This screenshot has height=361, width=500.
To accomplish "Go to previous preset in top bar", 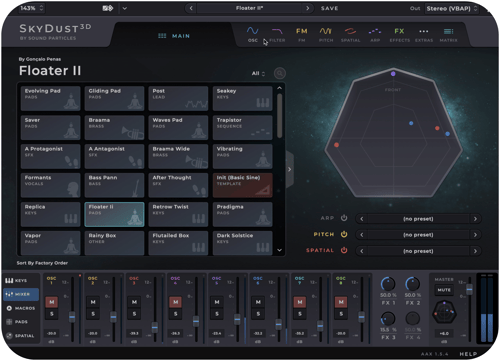I will 191,8.
